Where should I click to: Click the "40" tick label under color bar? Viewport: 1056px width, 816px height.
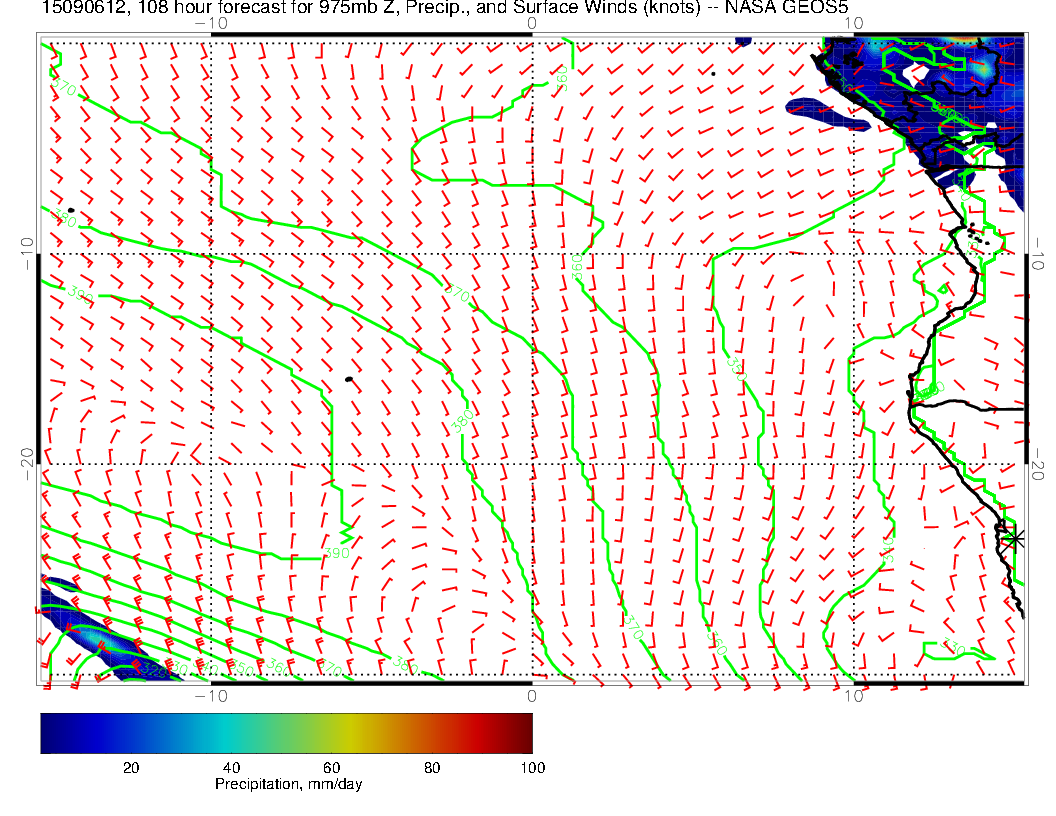coord(231,768)
